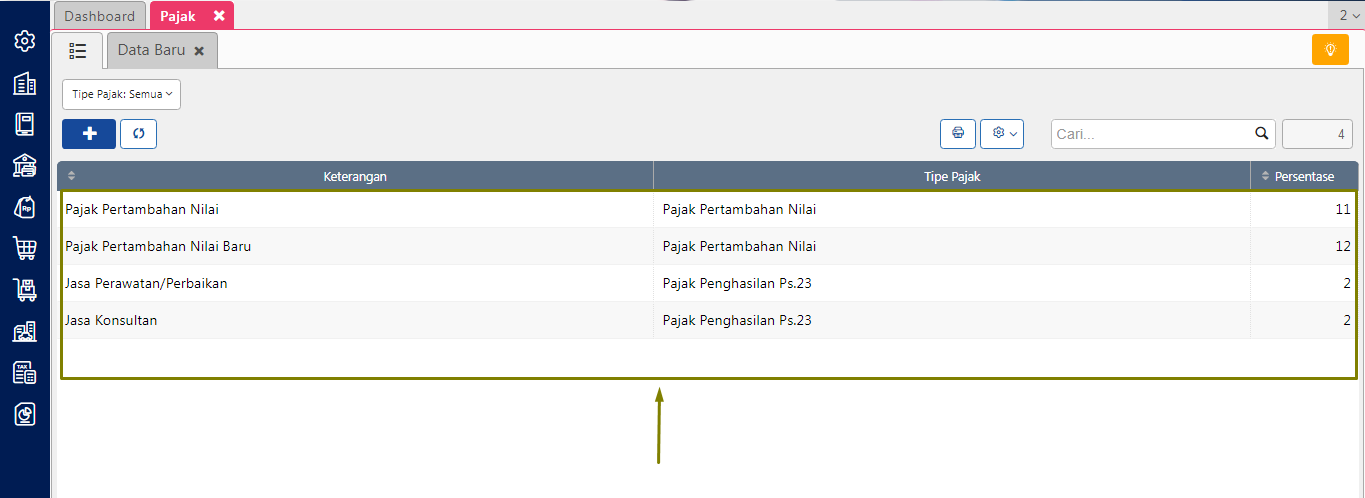The height and width of the screenshot is (498, 1365).
Task: Open the pie chart report icon
Action: tap(25, 414)
